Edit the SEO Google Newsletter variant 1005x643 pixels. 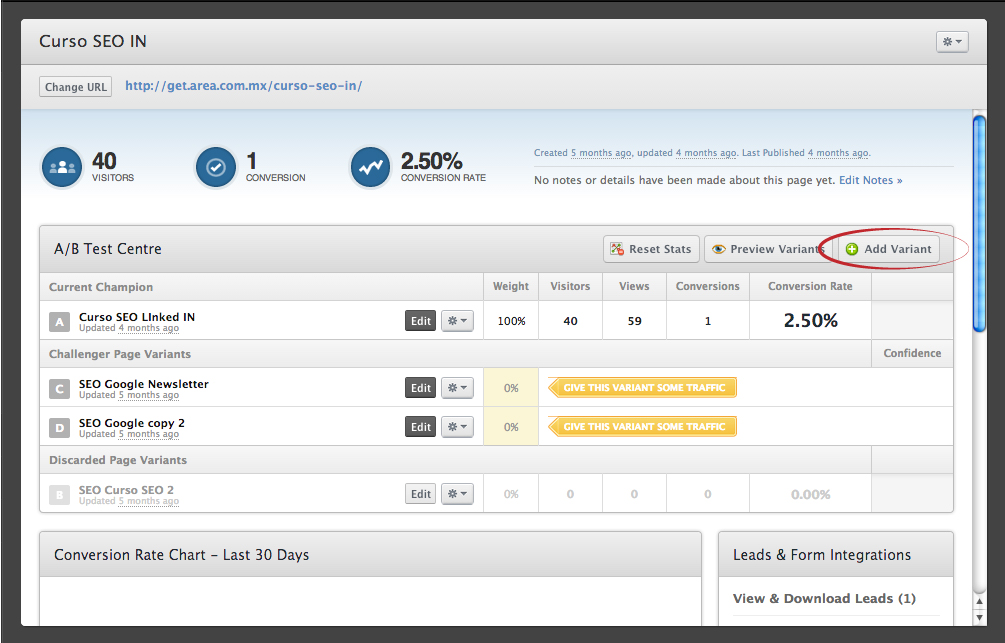coord(421,388)
